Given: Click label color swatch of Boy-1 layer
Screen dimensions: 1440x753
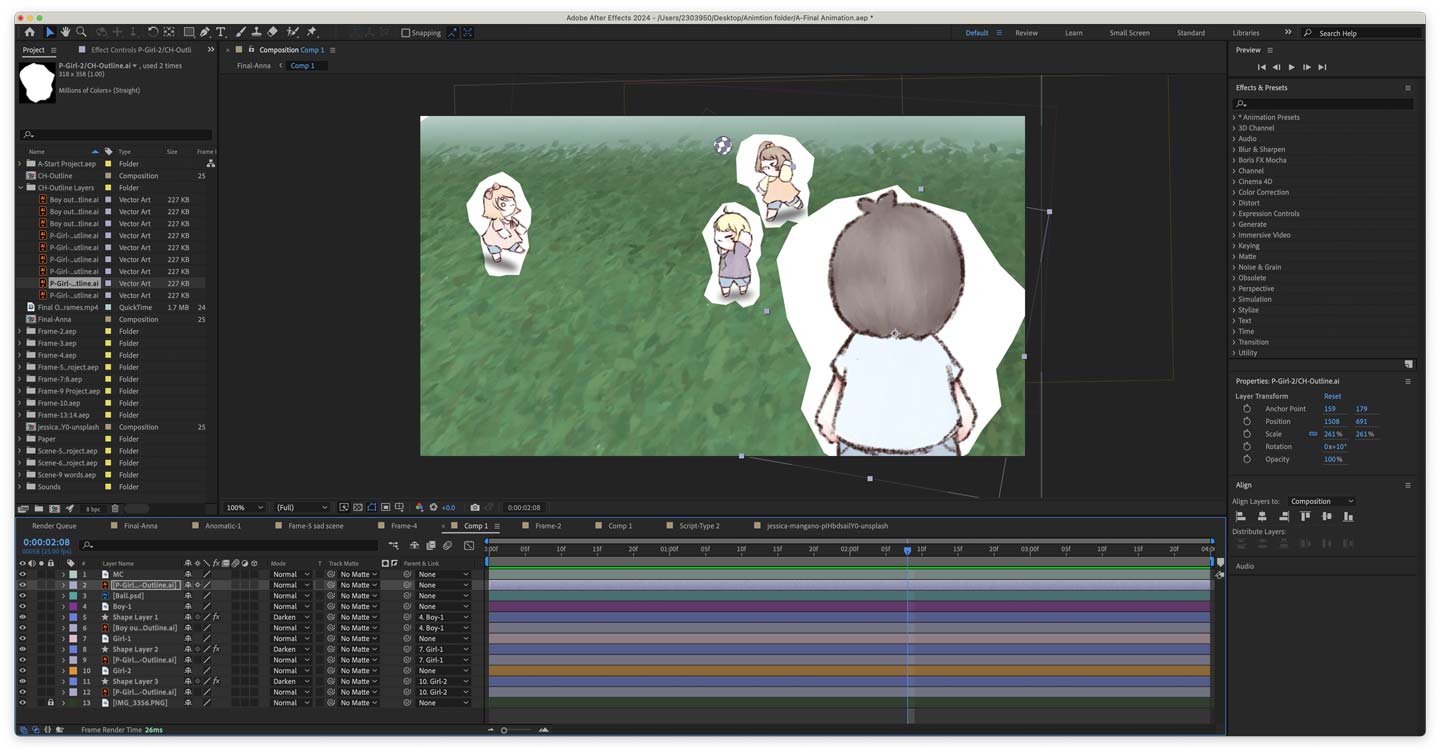Looking at the screenshot, I should 72,606.
